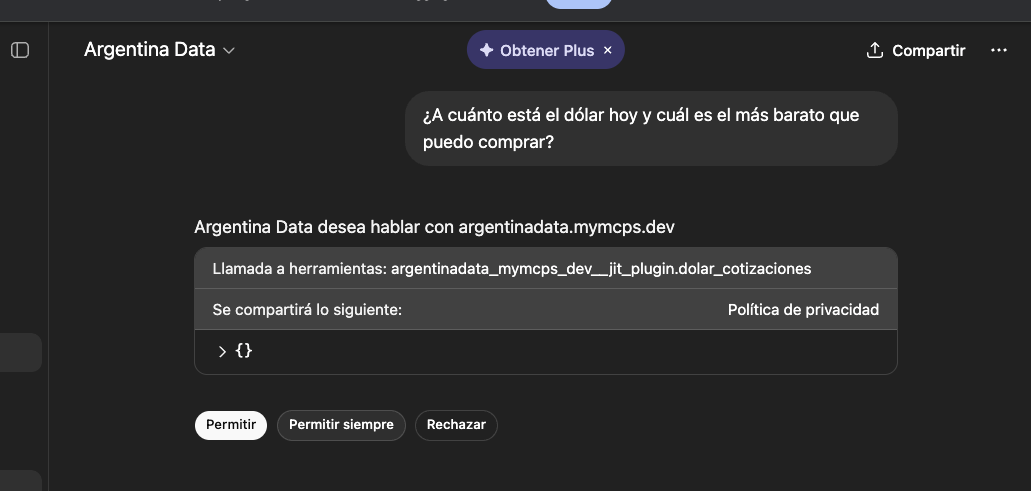The image size is (1031, 491).
Task: Expand the {} shared data disclosure
Action: (x=222, y=351)
